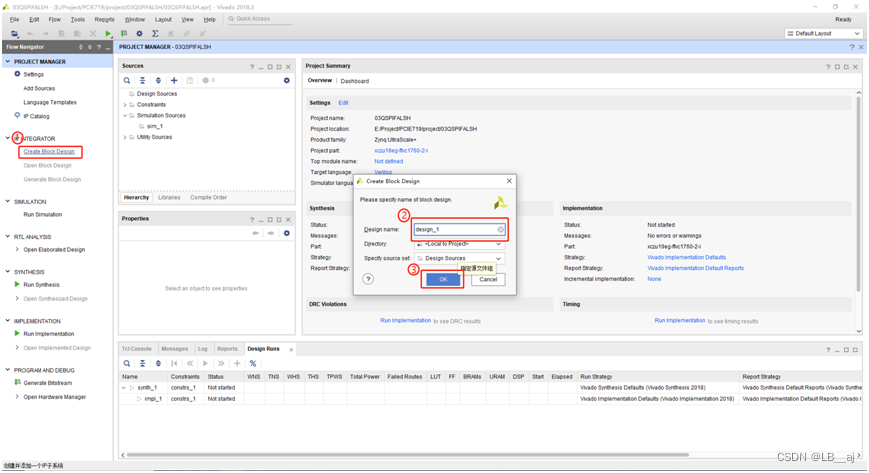Open Properties panel settings gear
The image size is (869, 473).
(287, 233)
